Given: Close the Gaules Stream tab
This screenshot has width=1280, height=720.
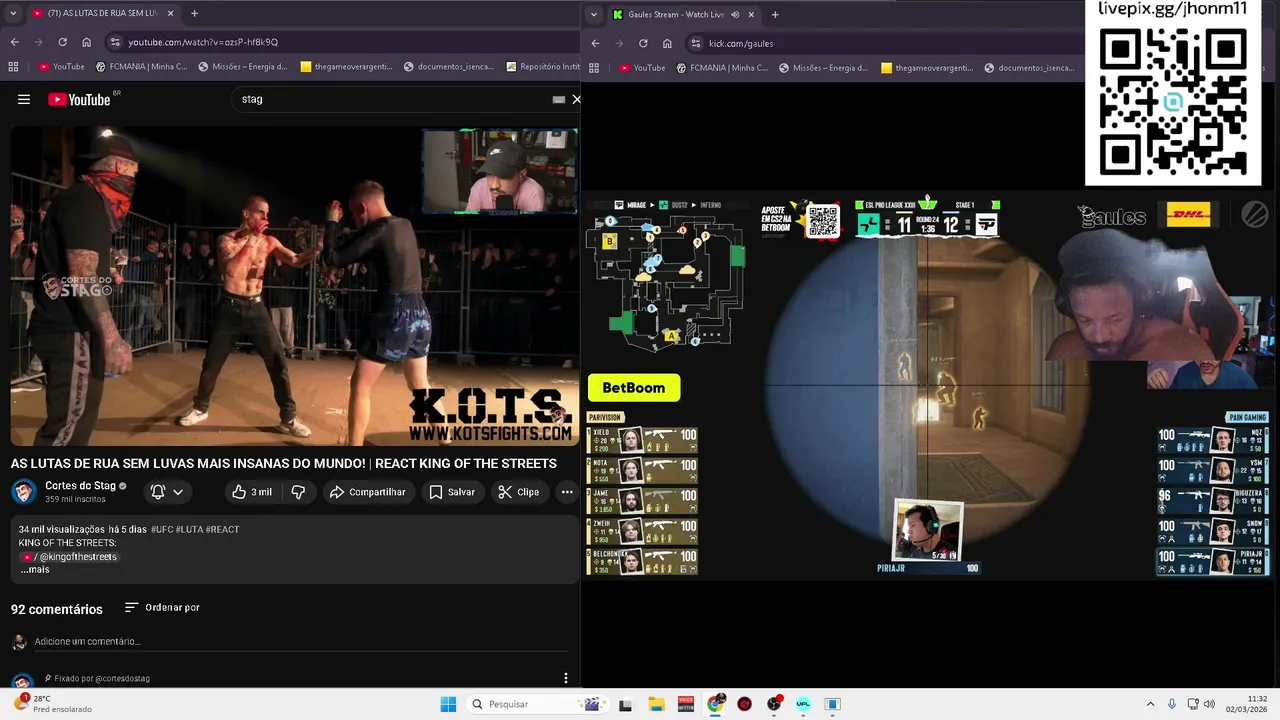Looking at the screenshot, I should (751, 14).
